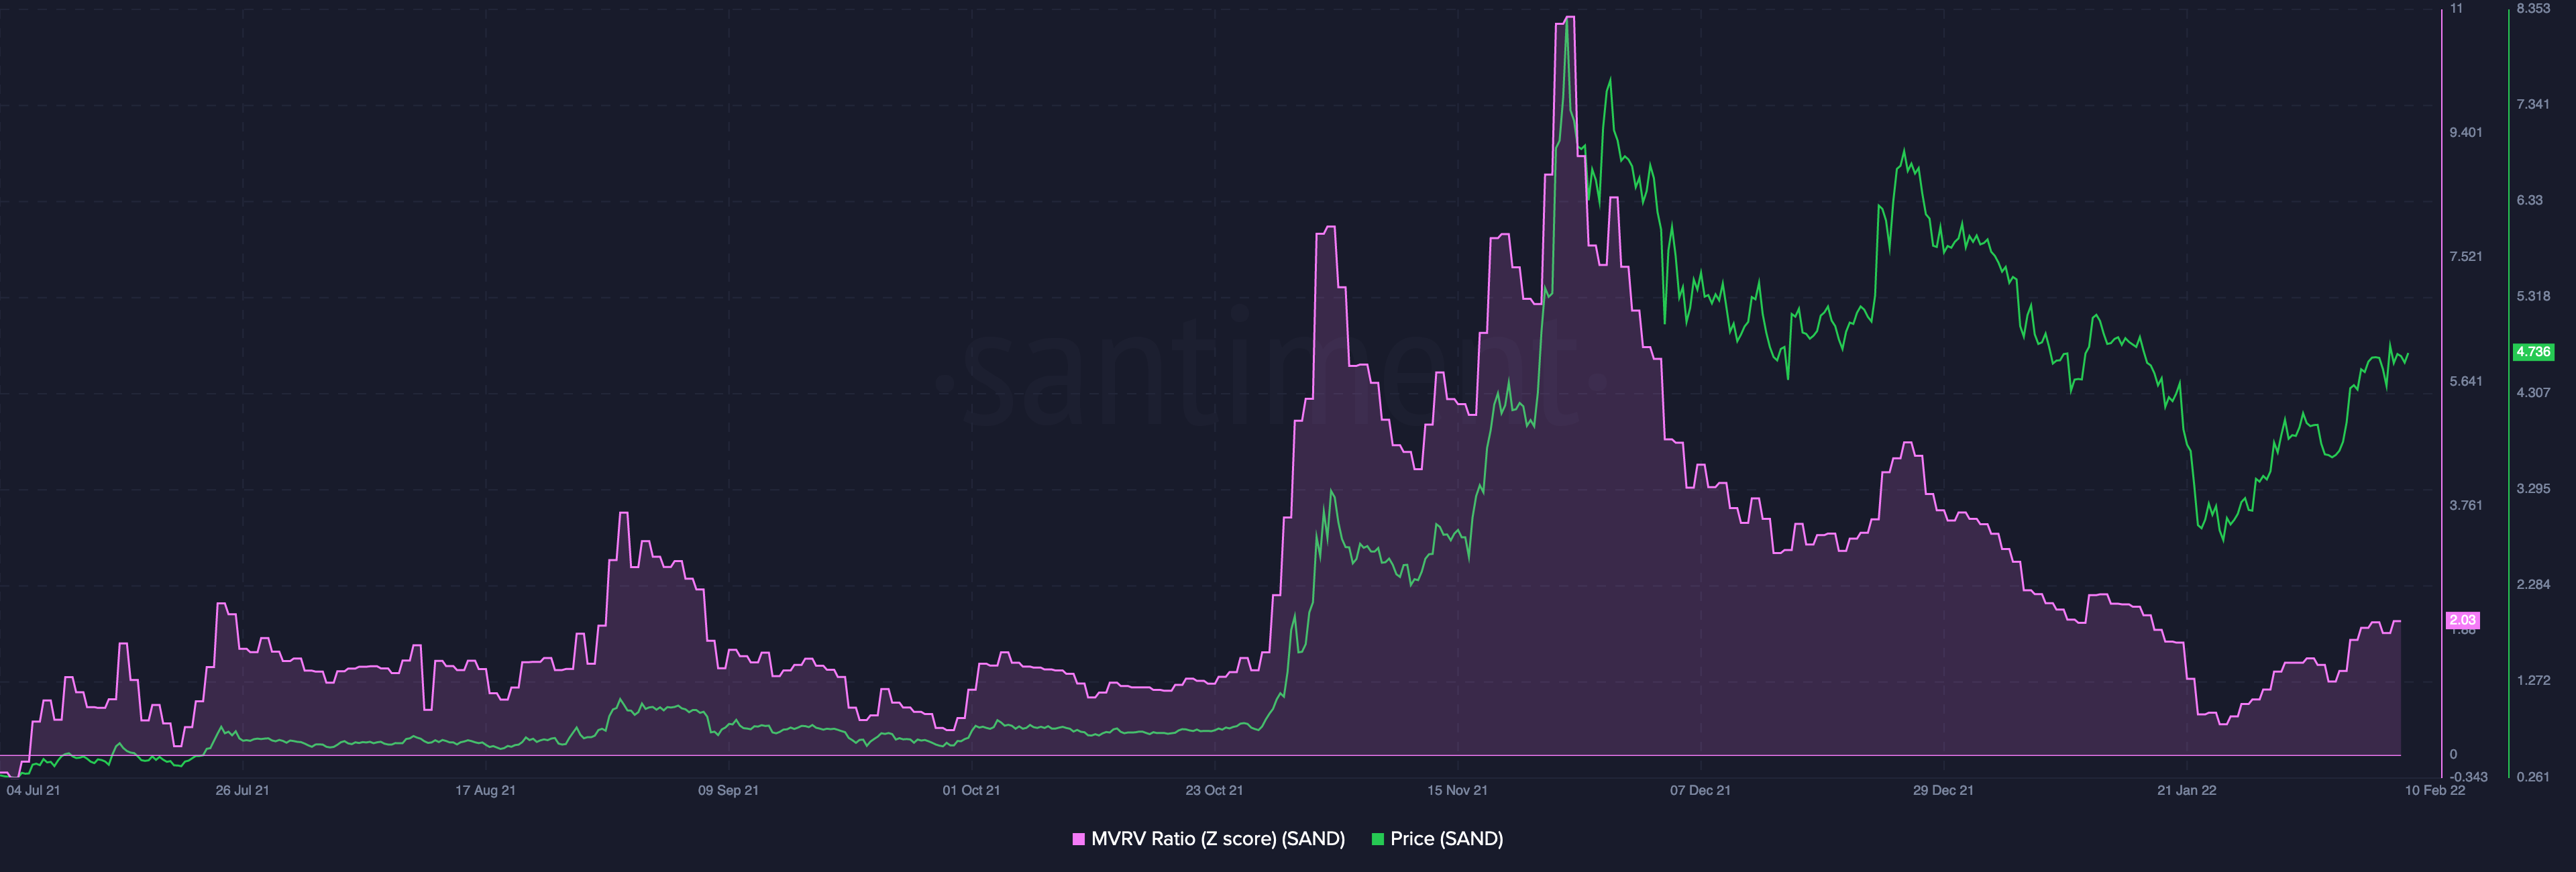This screenshot has height=872, width=2576.
Task: Click the green Price (SAND) legend swatch
Action: click(1378, 839)
